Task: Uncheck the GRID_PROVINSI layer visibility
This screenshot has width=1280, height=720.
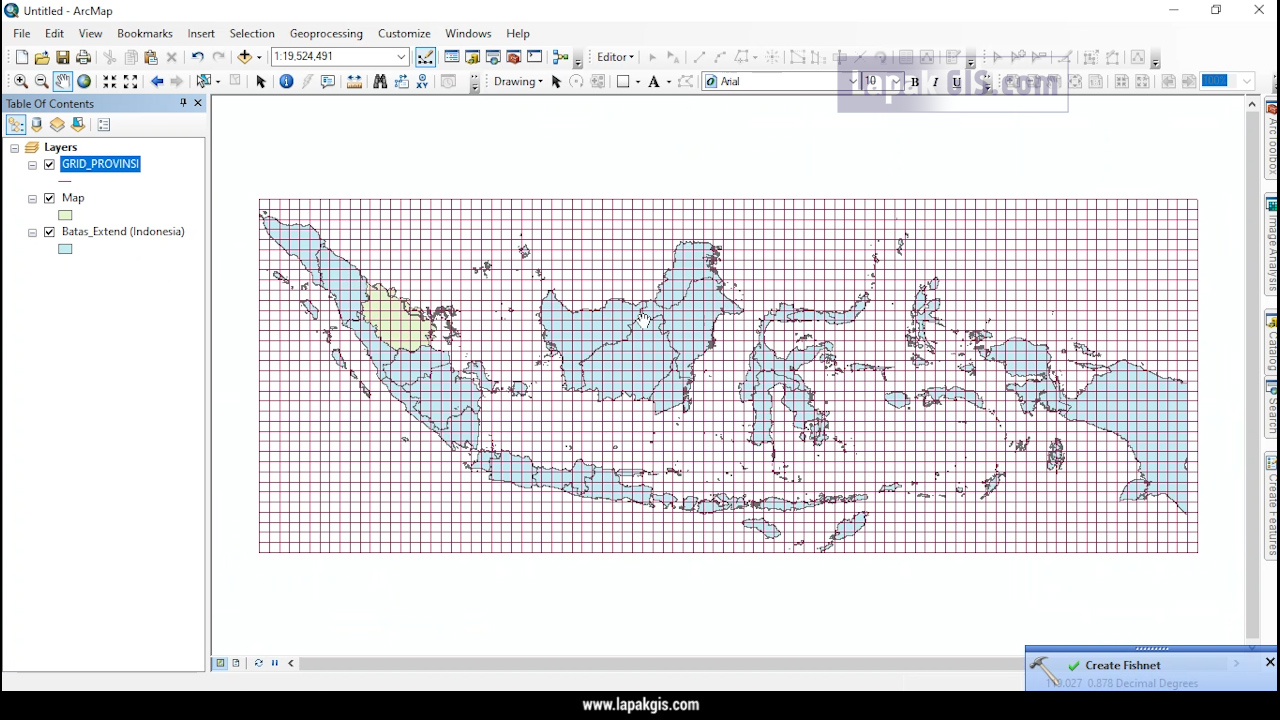Action: 49,164
